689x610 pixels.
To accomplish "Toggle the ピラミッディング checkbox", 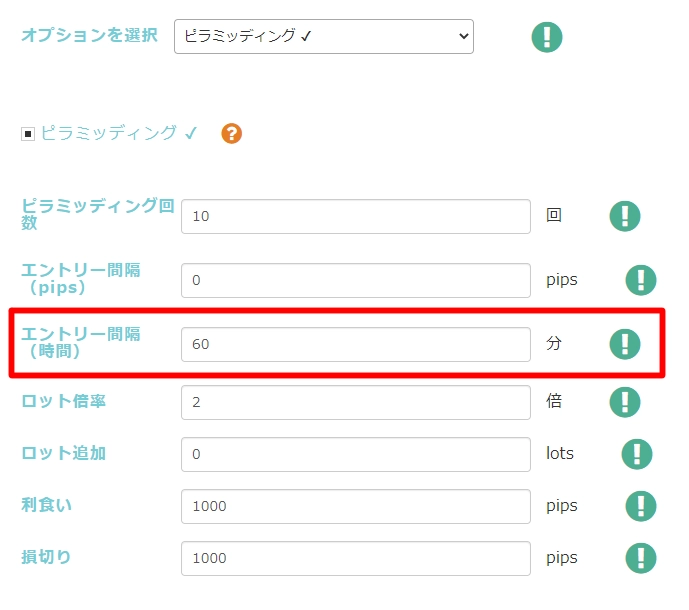I will click(x=28, y=134).
